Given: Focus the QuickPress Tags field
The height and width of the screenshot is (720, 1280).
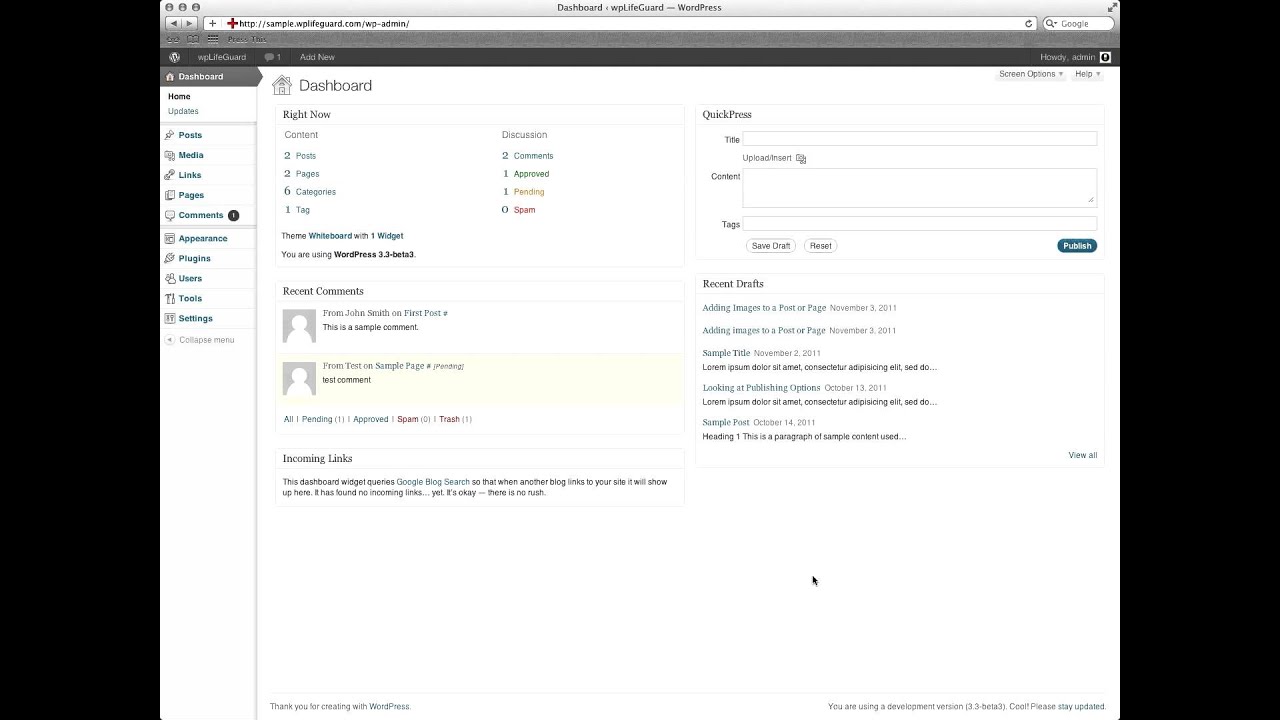Looking at the screenshot, I should 920,224.
